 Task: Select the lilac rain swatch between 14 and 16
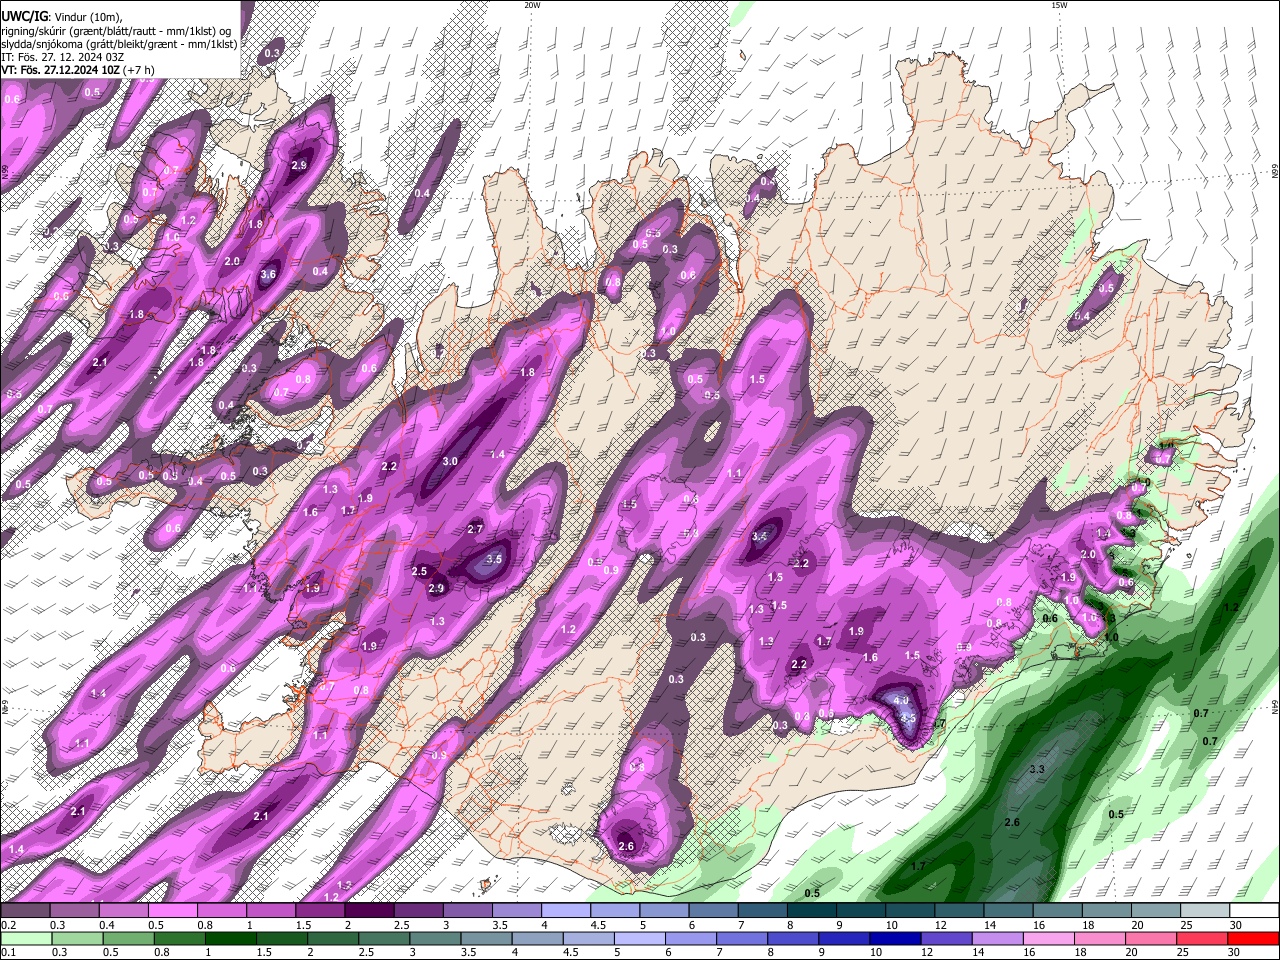[998, 938]
